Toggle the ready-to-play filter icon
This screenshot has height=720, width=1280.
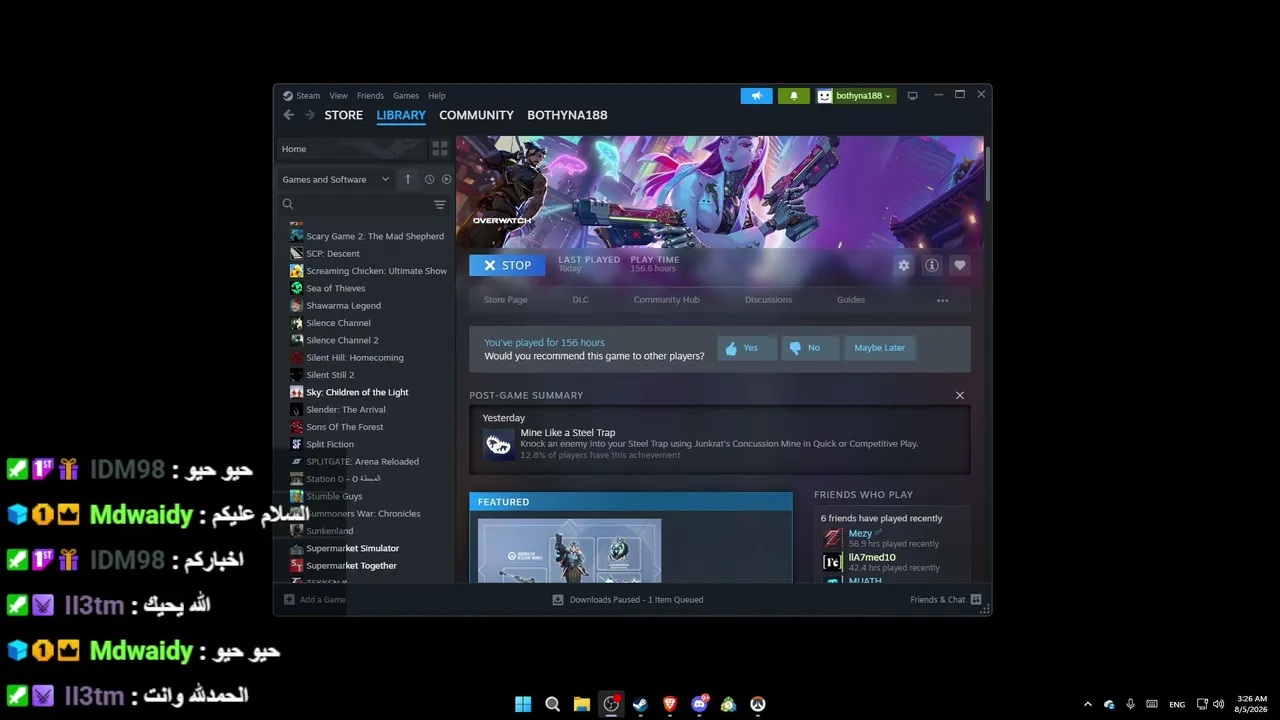(446, 179)
